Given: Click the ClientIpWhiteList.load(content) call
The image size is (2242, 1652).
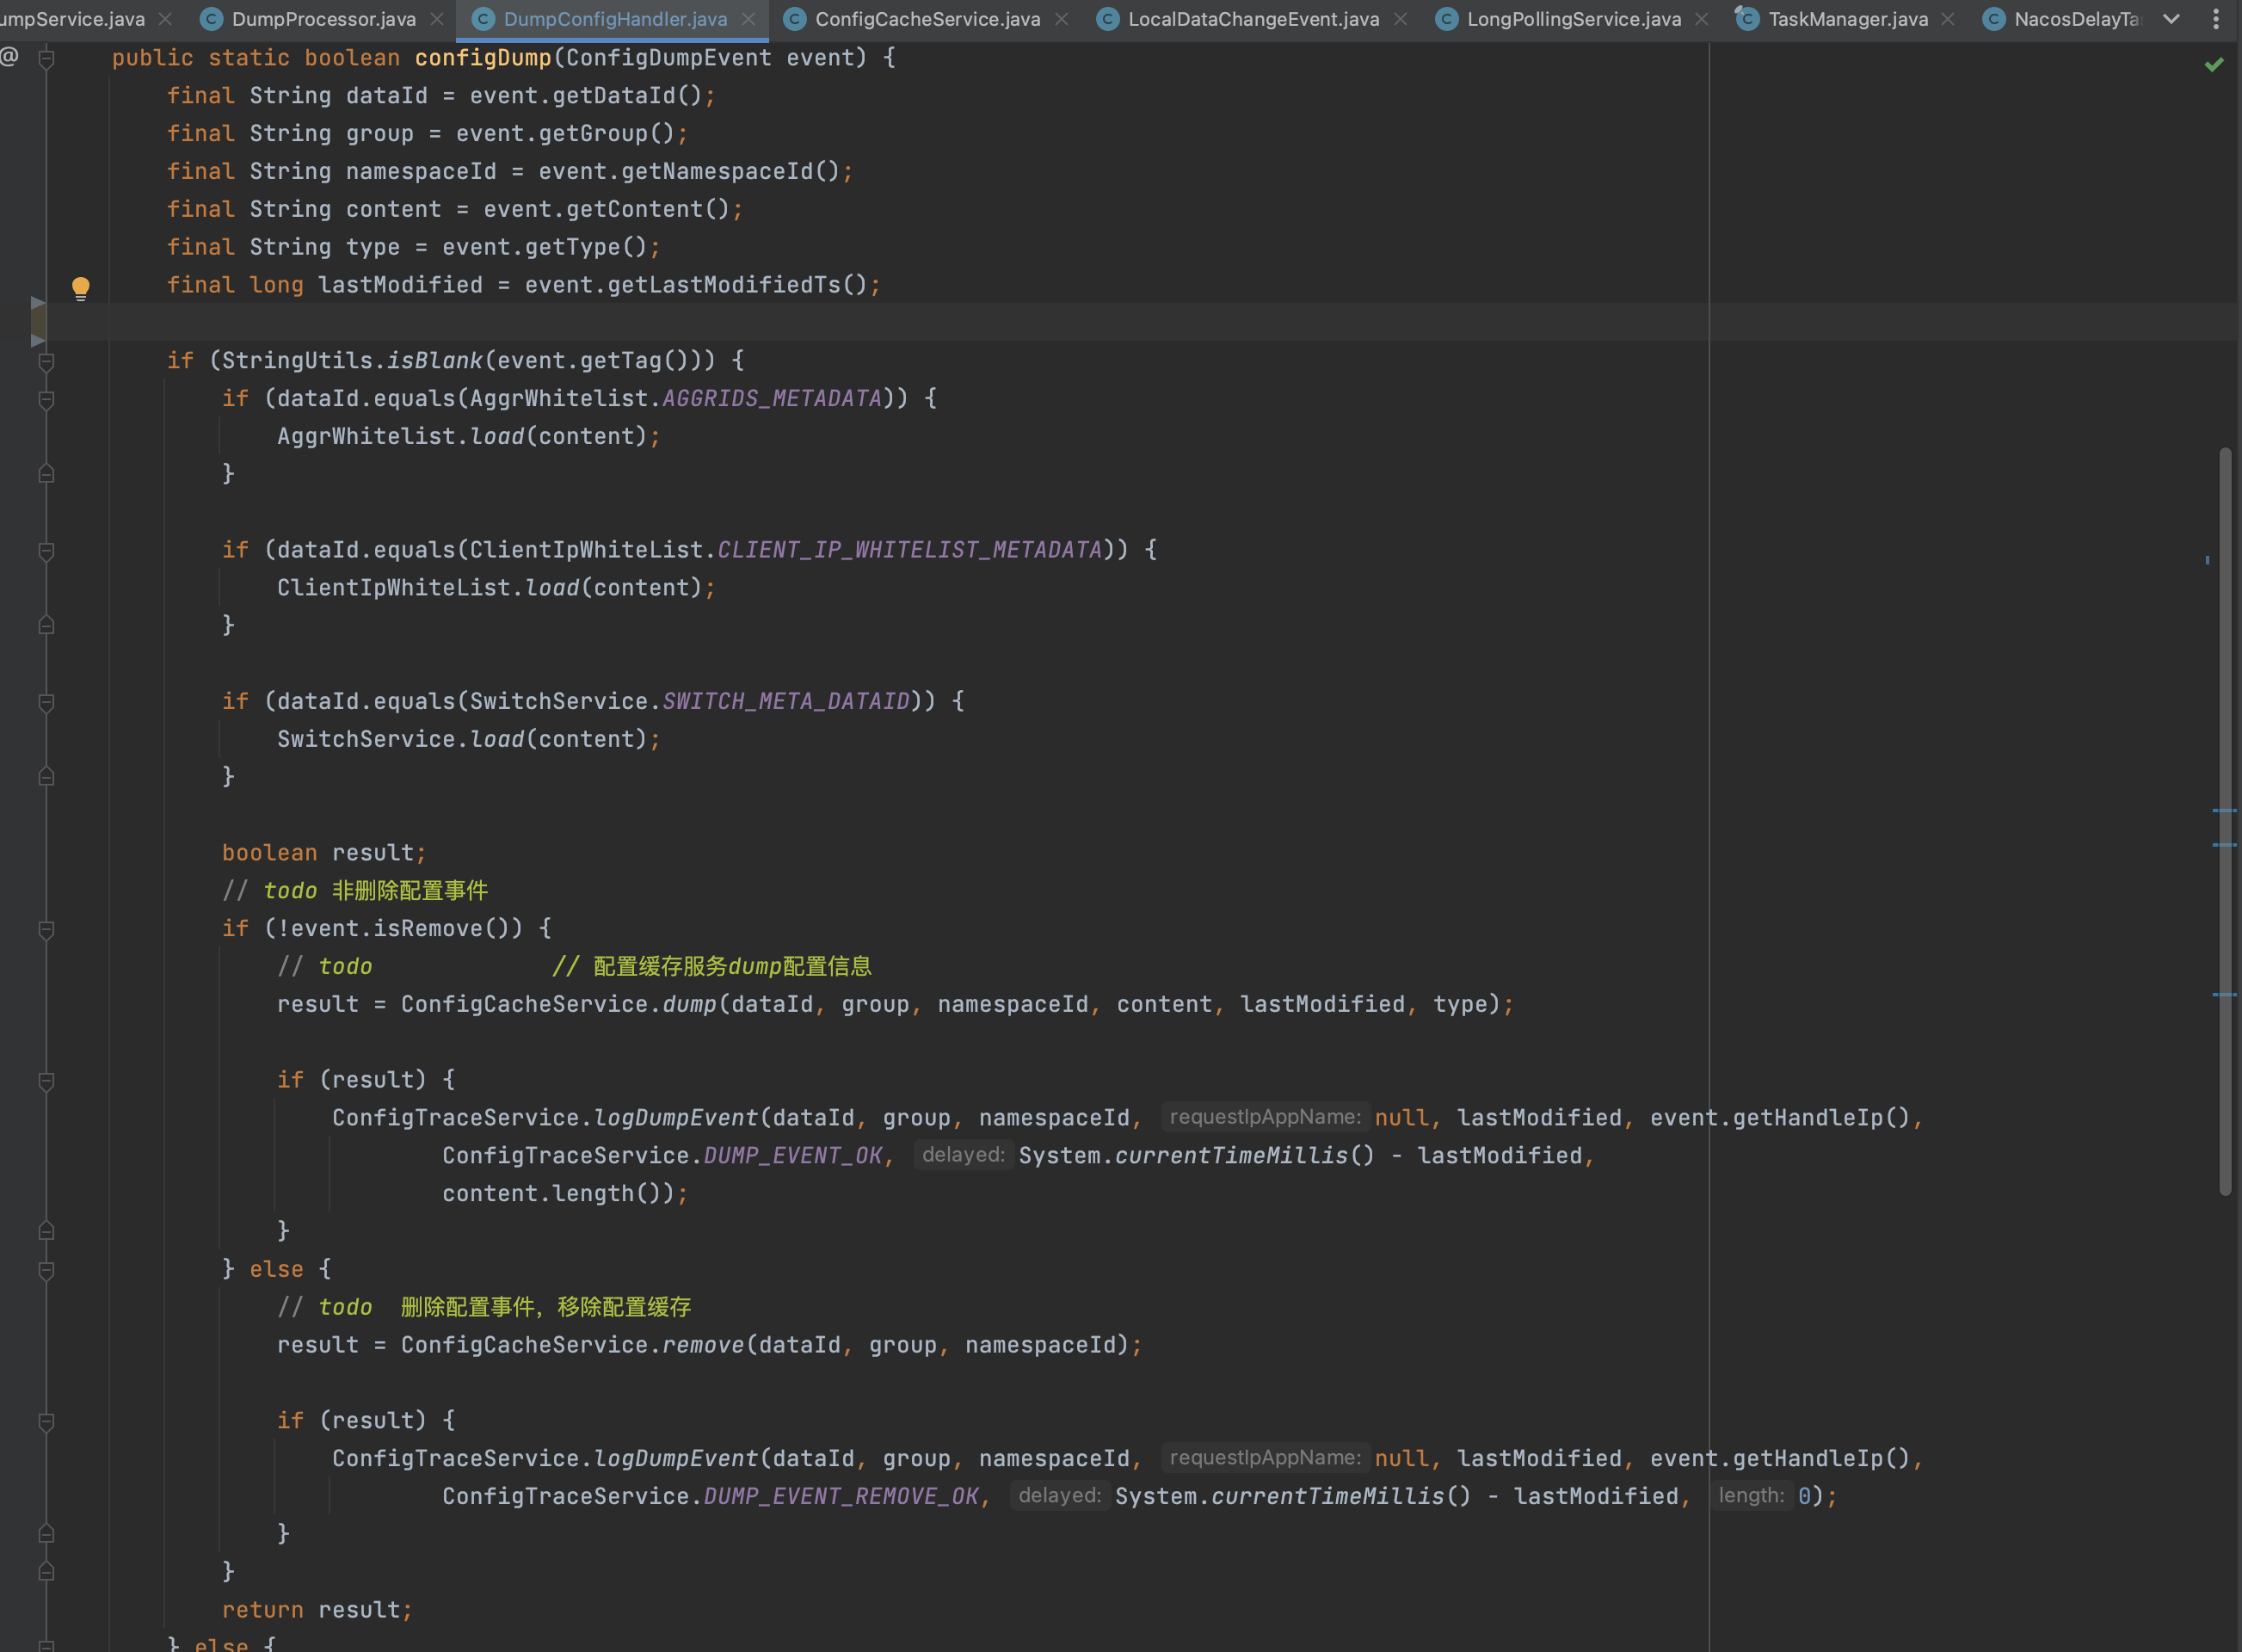Looking at the screenshot, I should coord(490,588).
